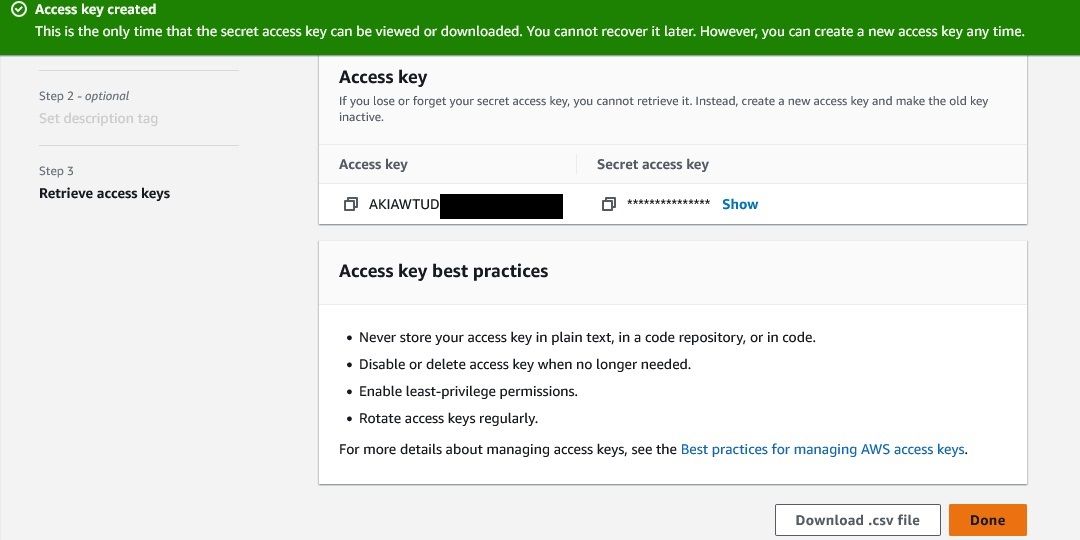Click the AKIAWTUD access key value
The image size is (1080, 540).
coord(404,204)
